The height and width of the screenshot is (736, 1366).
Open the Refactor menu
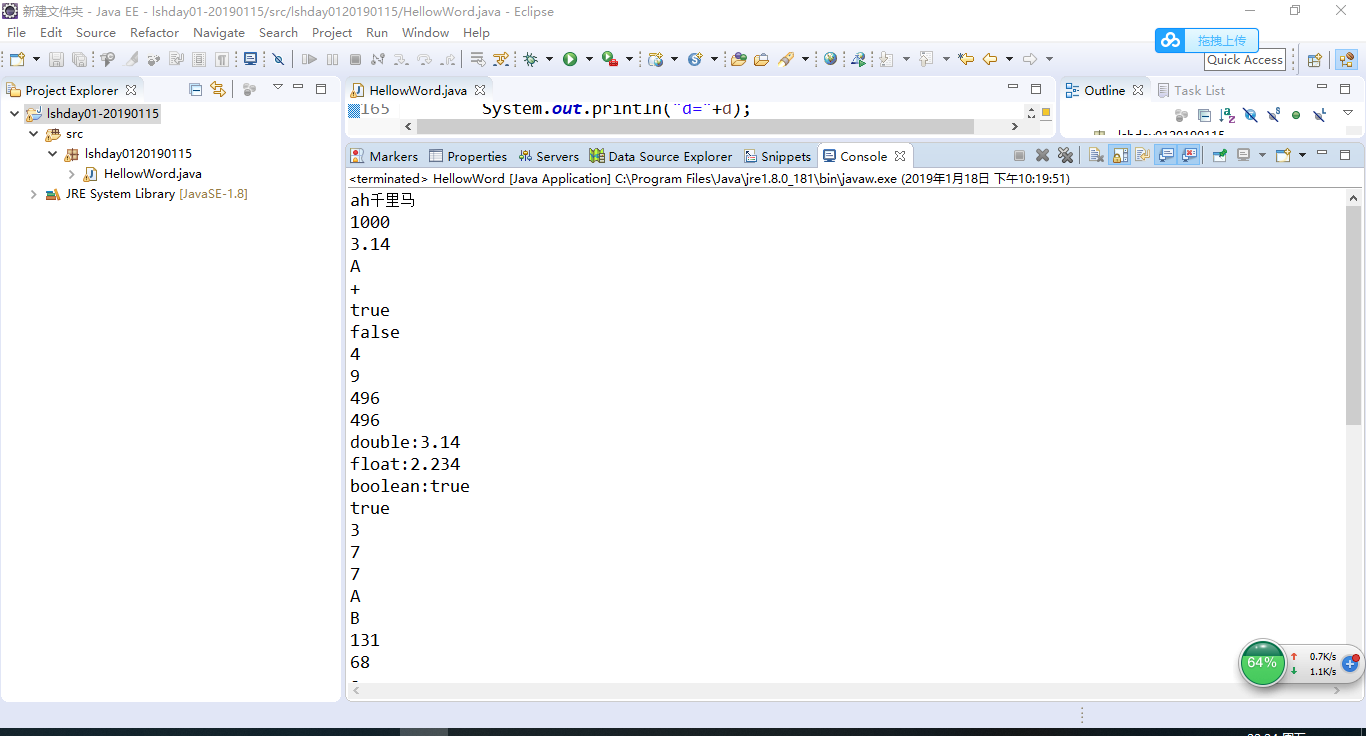point(154,32)
